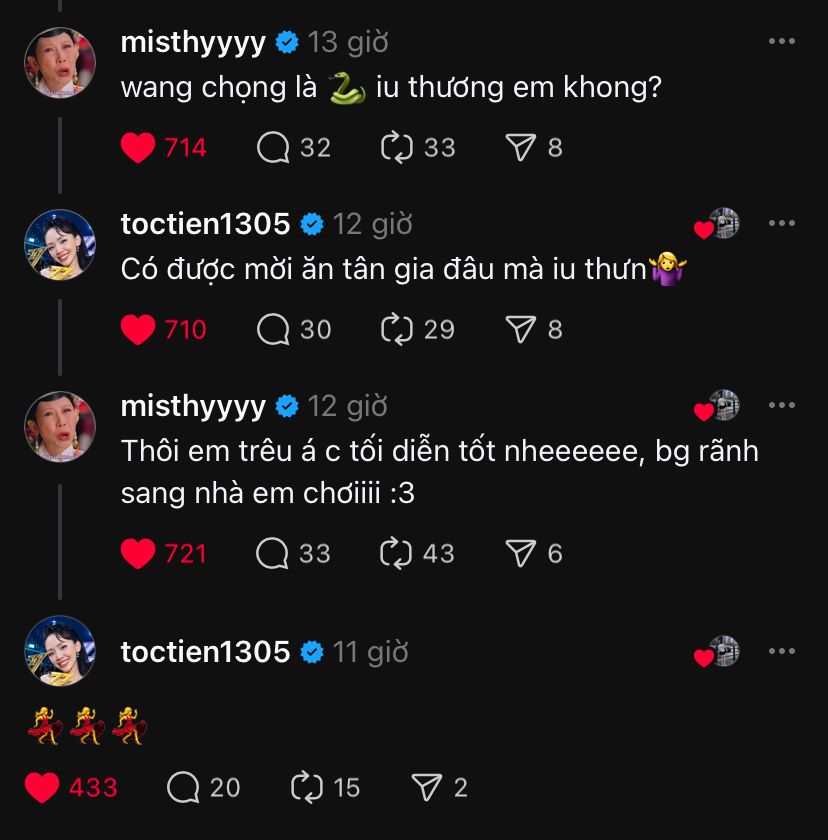Open more options on toctien1305's 11 giờ post
The height and width of the screenshot is (840, 828).
coord(781,651)
